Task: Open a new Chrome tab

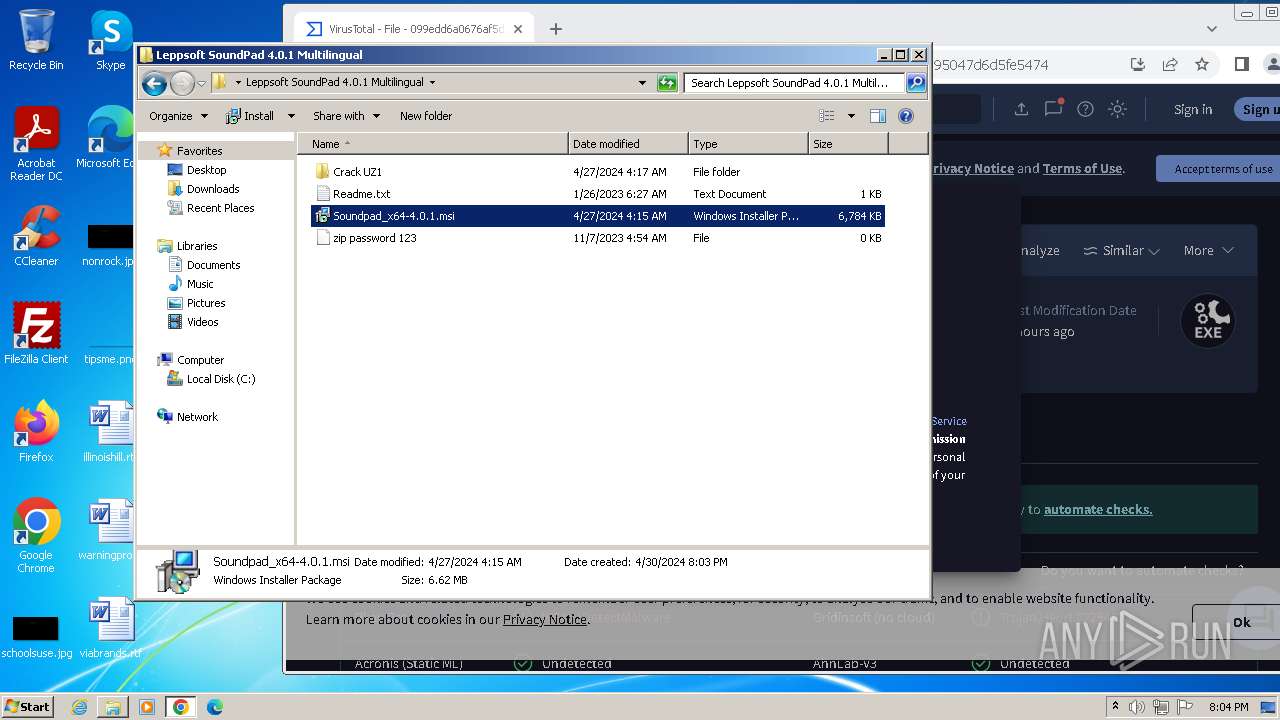Action: 556,29
